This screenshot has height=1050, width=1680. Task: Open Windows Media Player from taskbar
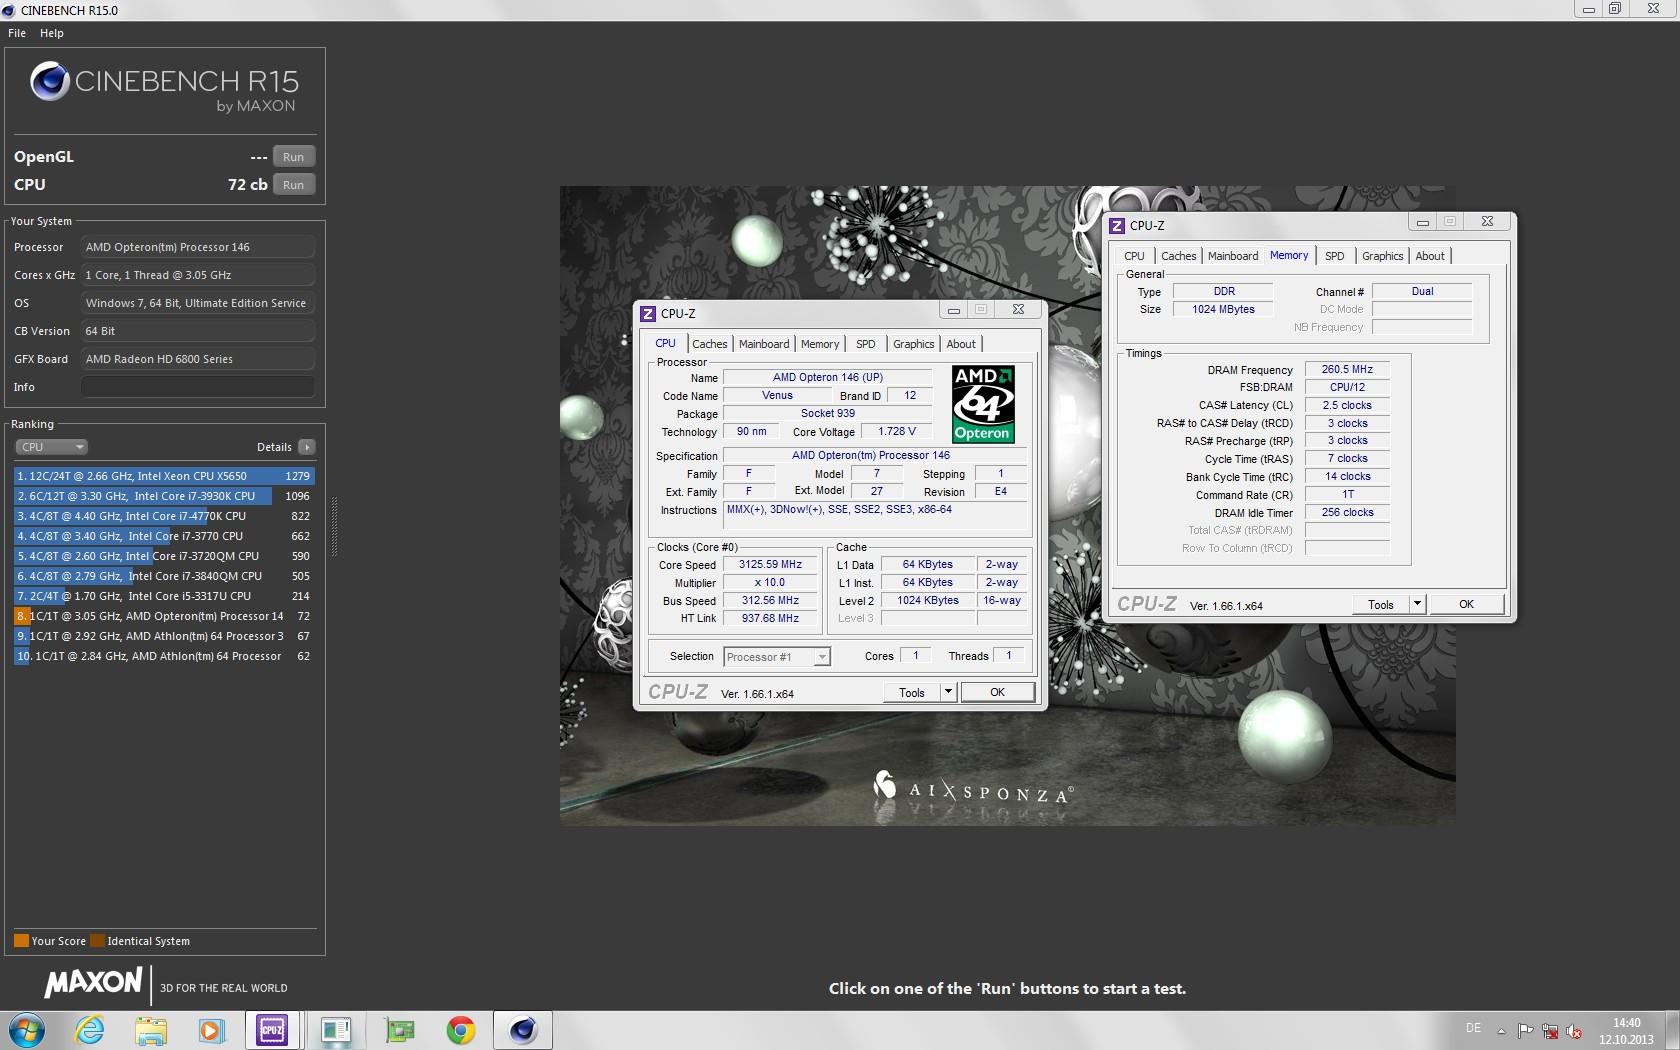click(x=212, y=1030)
